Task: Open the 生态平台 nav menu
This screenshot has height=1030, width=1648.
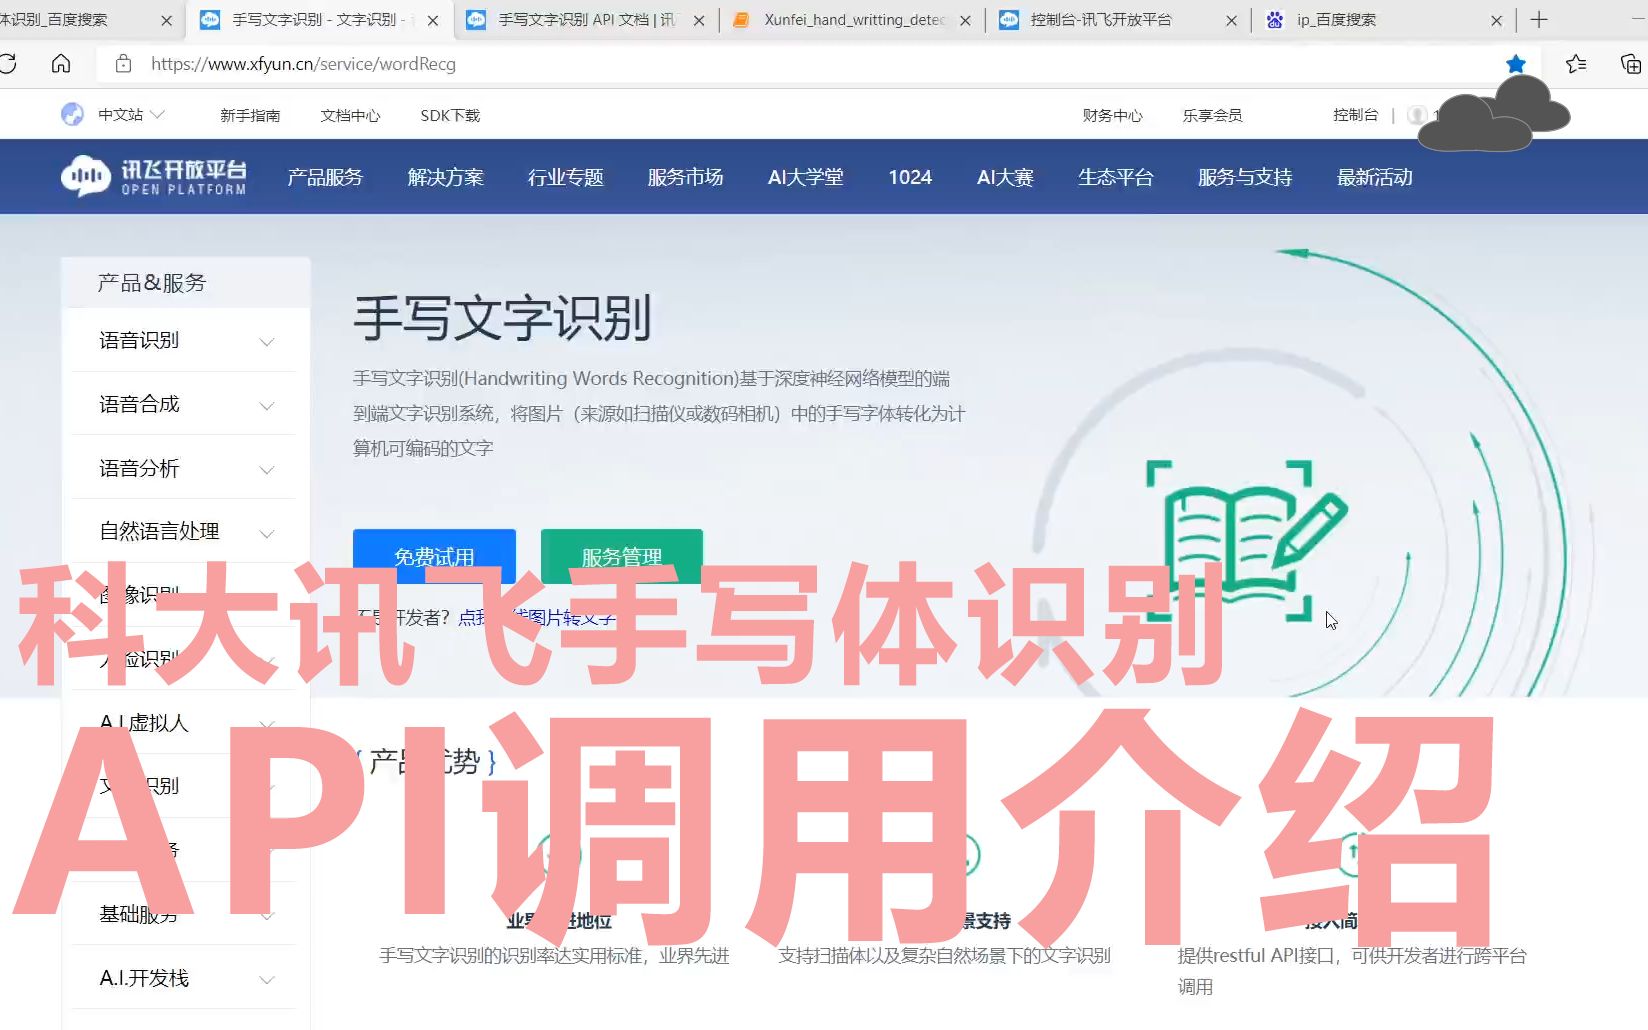Action: [1115, 177]
